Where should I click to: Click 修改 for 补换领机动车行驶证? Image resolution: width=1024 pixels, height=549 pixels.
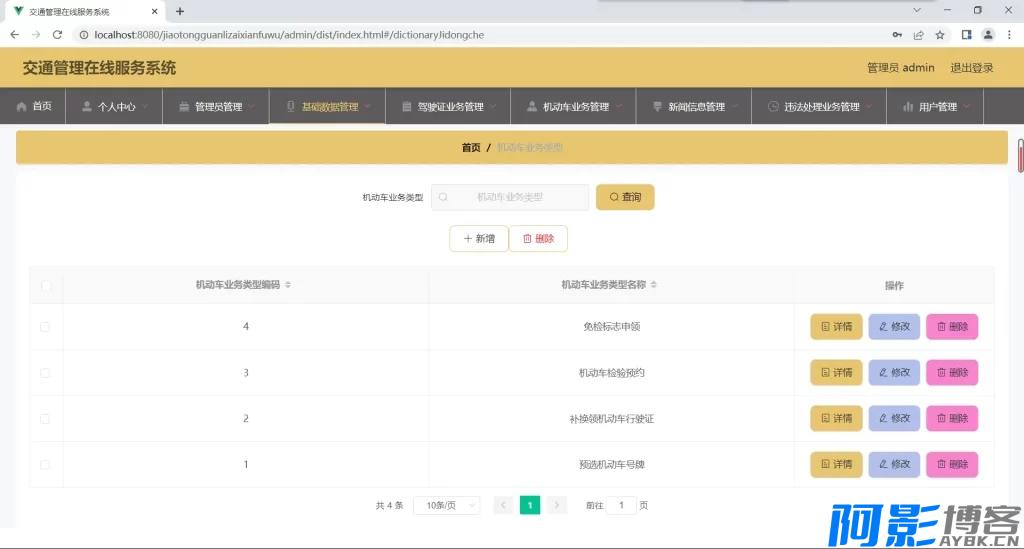894,418
